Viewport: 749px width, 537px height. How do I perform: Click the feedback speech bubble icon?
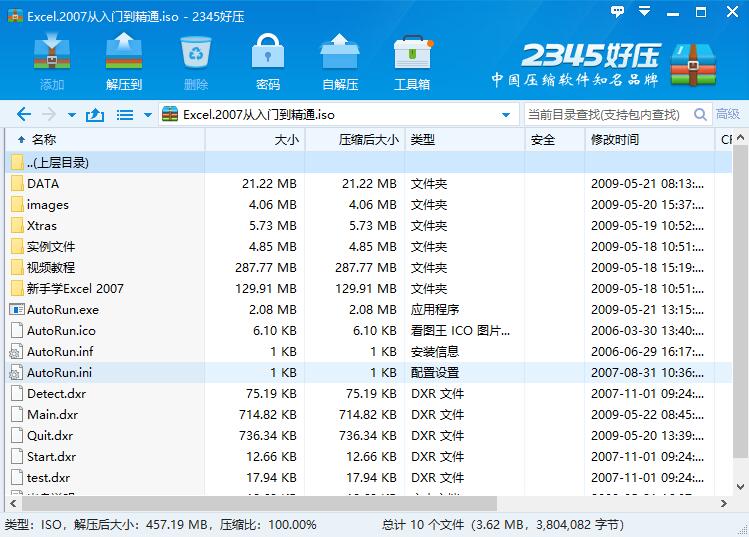click(x=618, y=11)
